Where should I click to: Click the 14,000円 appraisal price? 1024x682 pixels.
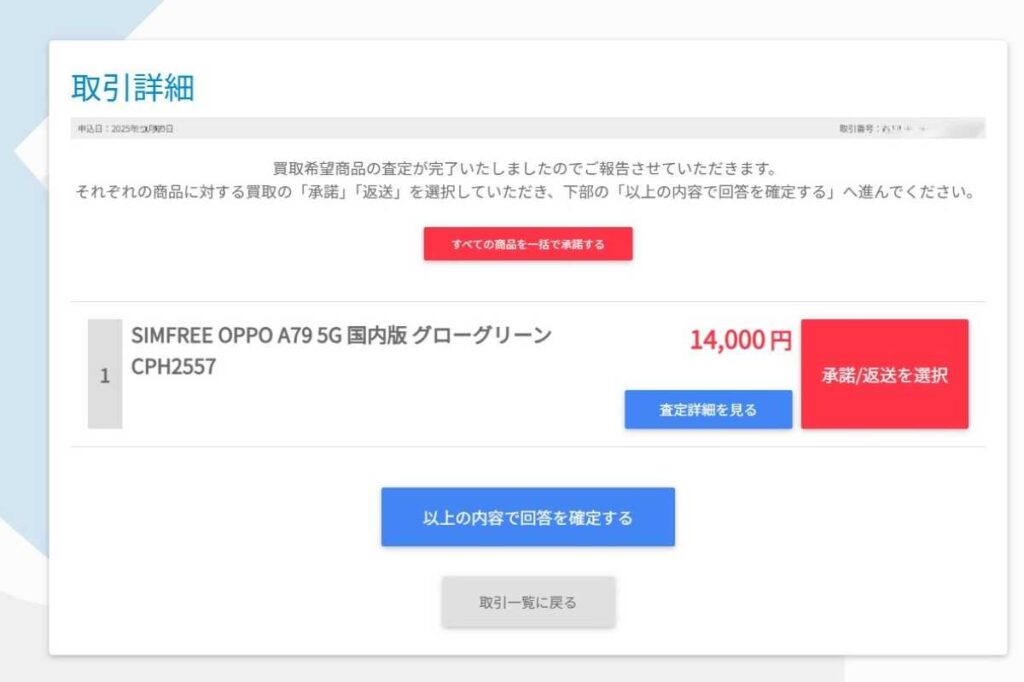tap(741, 340)
